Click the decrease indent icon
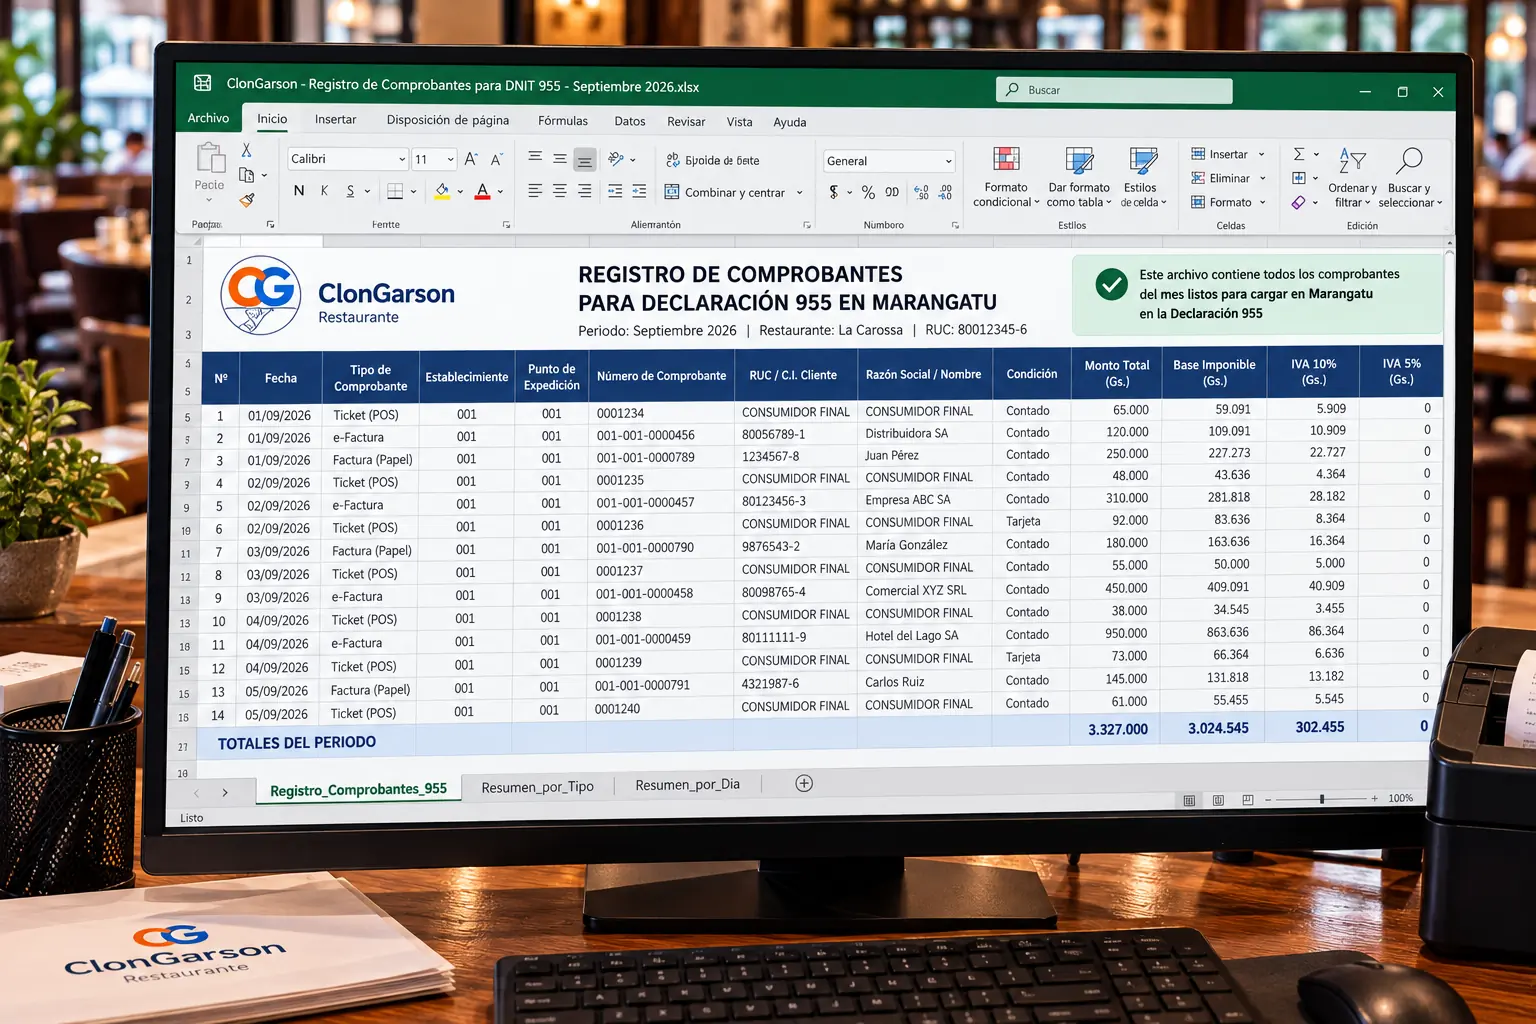This screenshot has width=1536, height=1024. coord(615,191)
